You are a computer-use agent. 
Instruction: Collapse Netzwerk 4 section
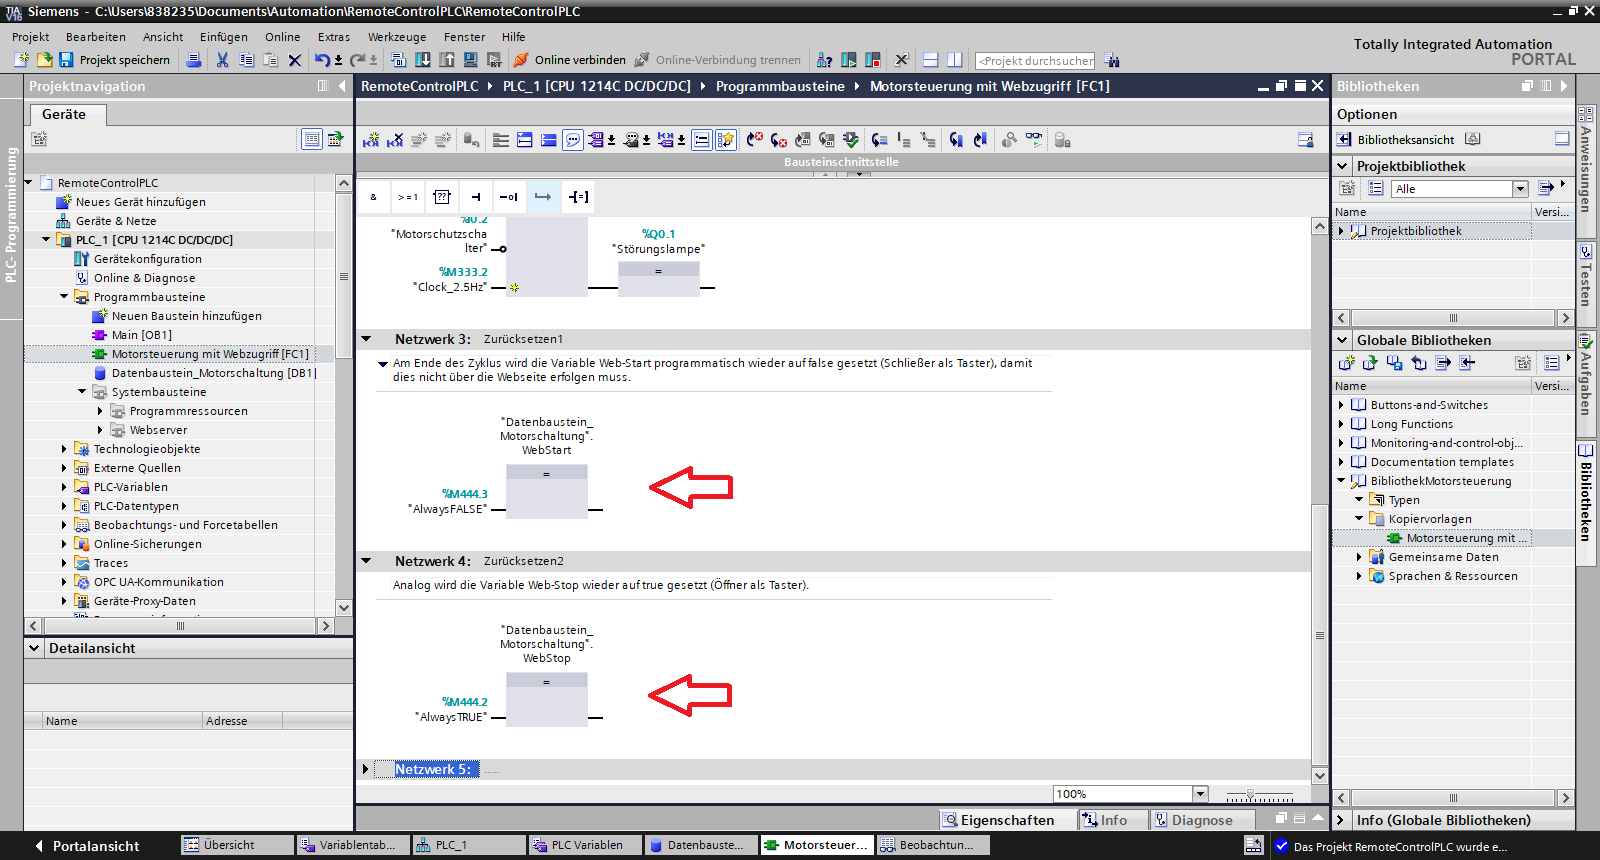coord(366,561)
